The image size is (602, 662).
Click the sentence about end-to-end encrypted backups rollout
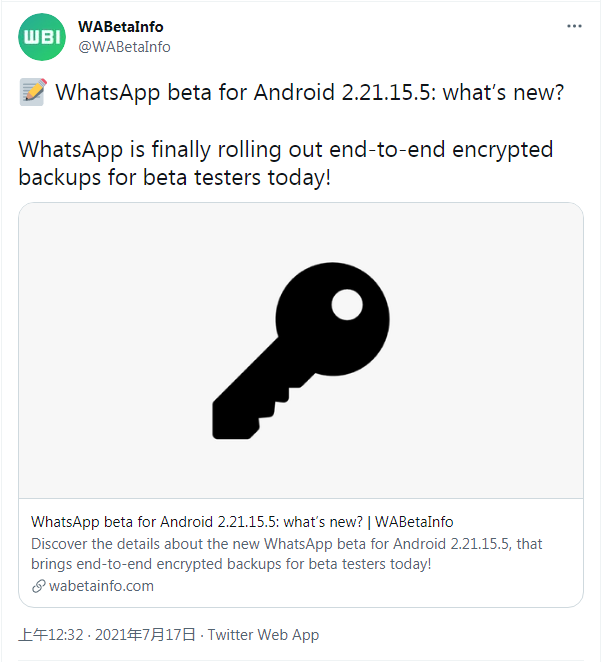[285, 163]
